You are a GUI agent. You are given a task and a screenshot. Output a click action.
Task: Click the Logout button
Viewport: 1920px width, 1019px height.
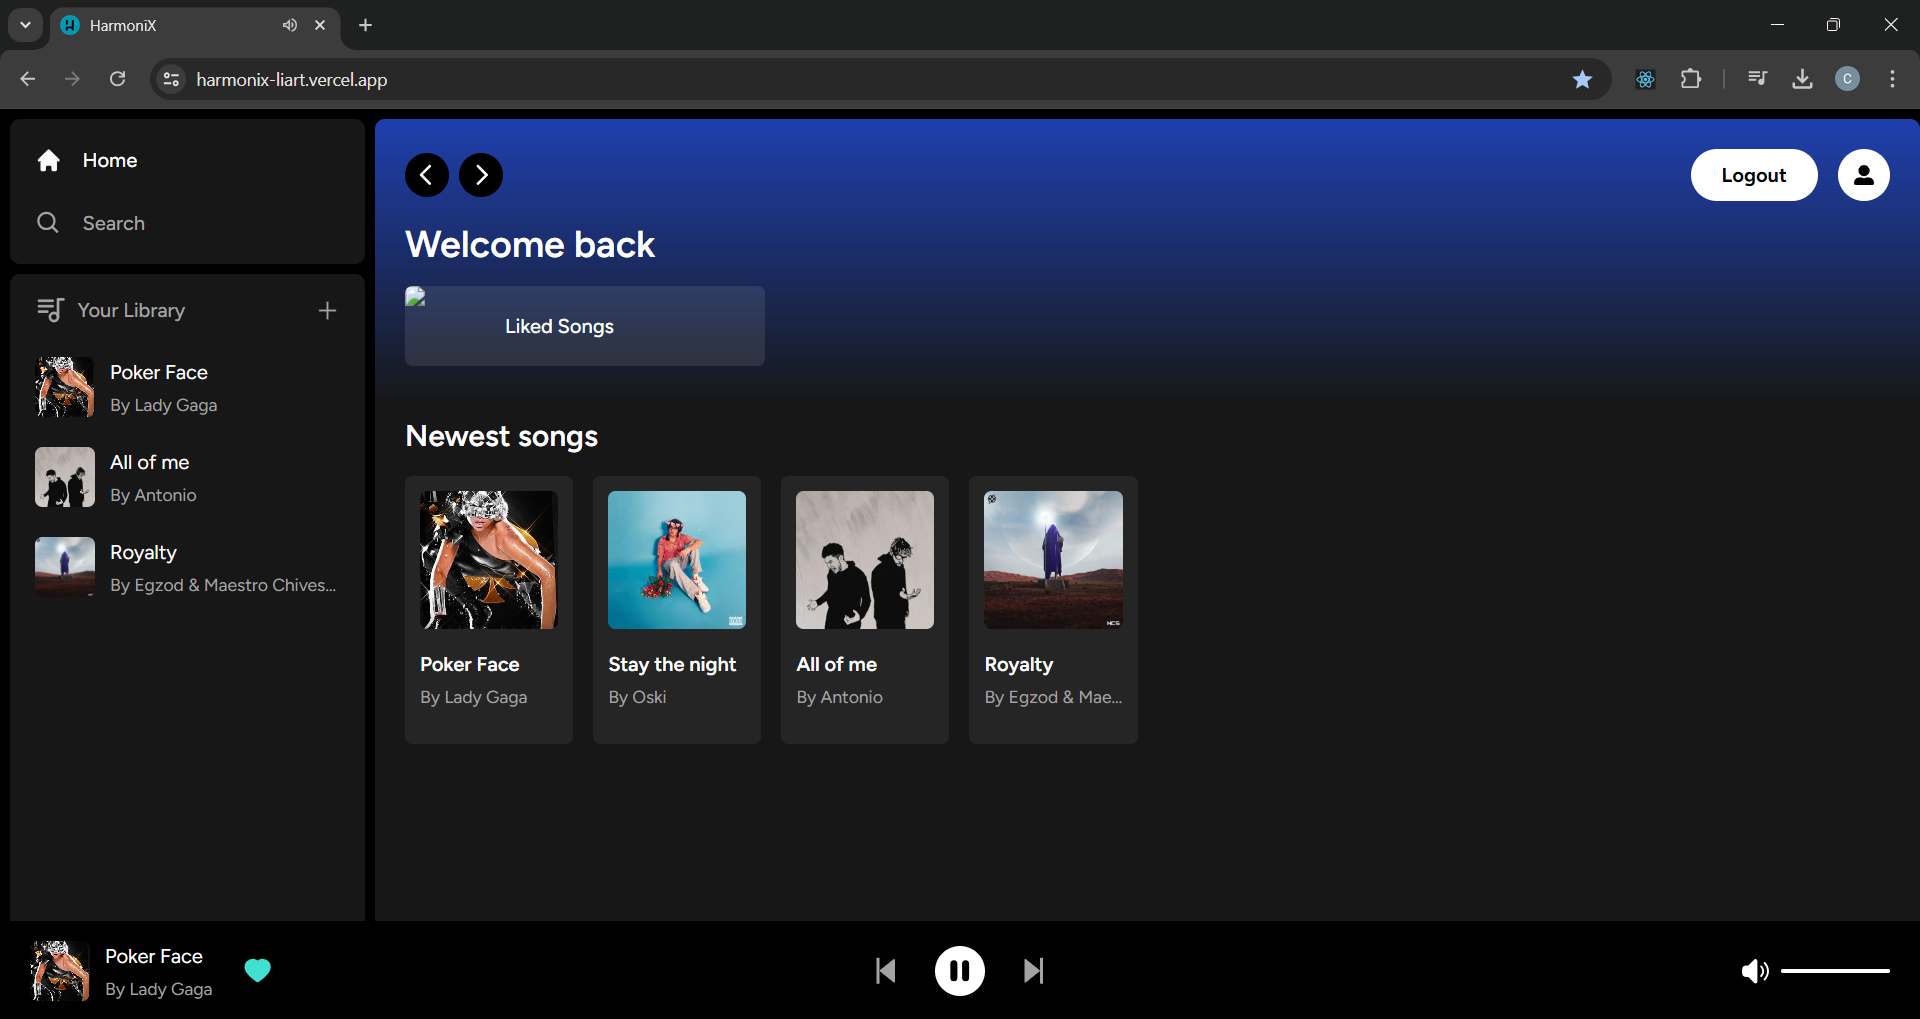[1753, 175]
